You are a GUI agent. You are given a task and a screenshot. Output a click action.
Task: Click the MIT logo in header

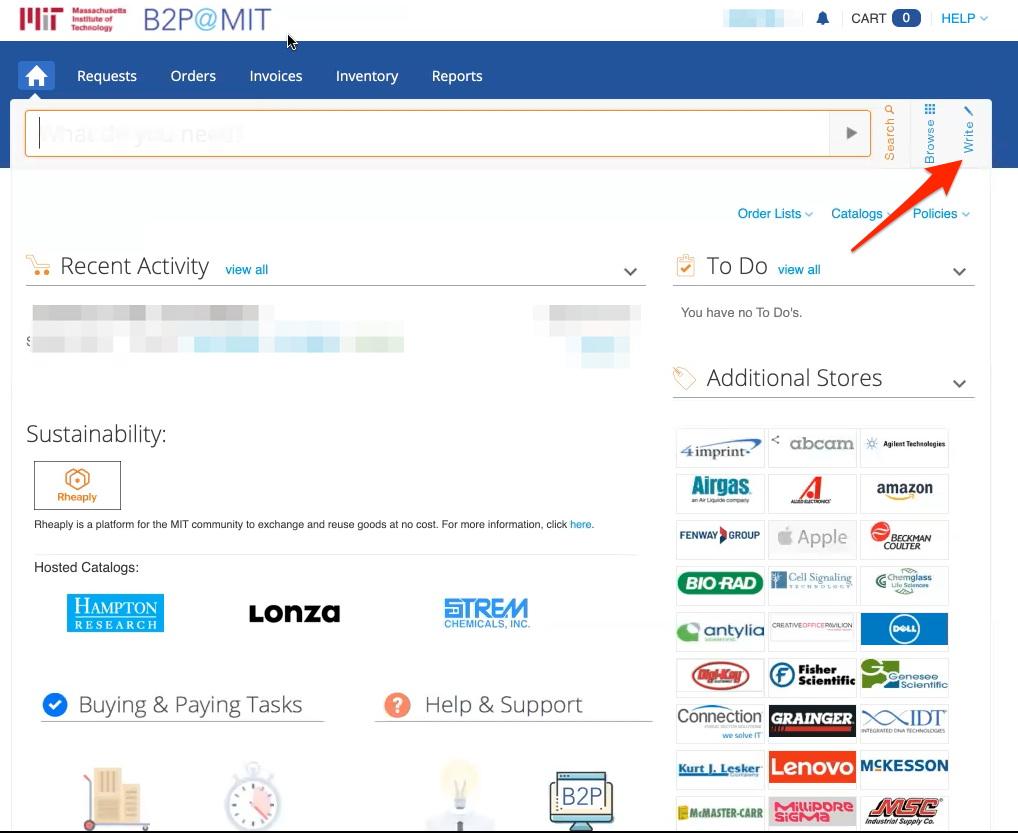[73, 19]
